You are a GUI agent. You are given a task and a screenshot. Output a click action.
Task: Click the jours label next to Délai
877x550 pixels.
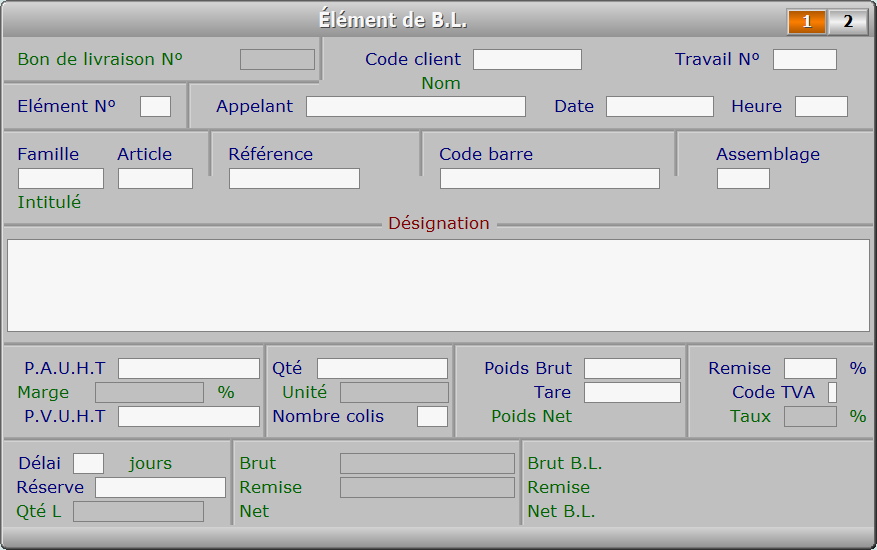click(150, 464)
